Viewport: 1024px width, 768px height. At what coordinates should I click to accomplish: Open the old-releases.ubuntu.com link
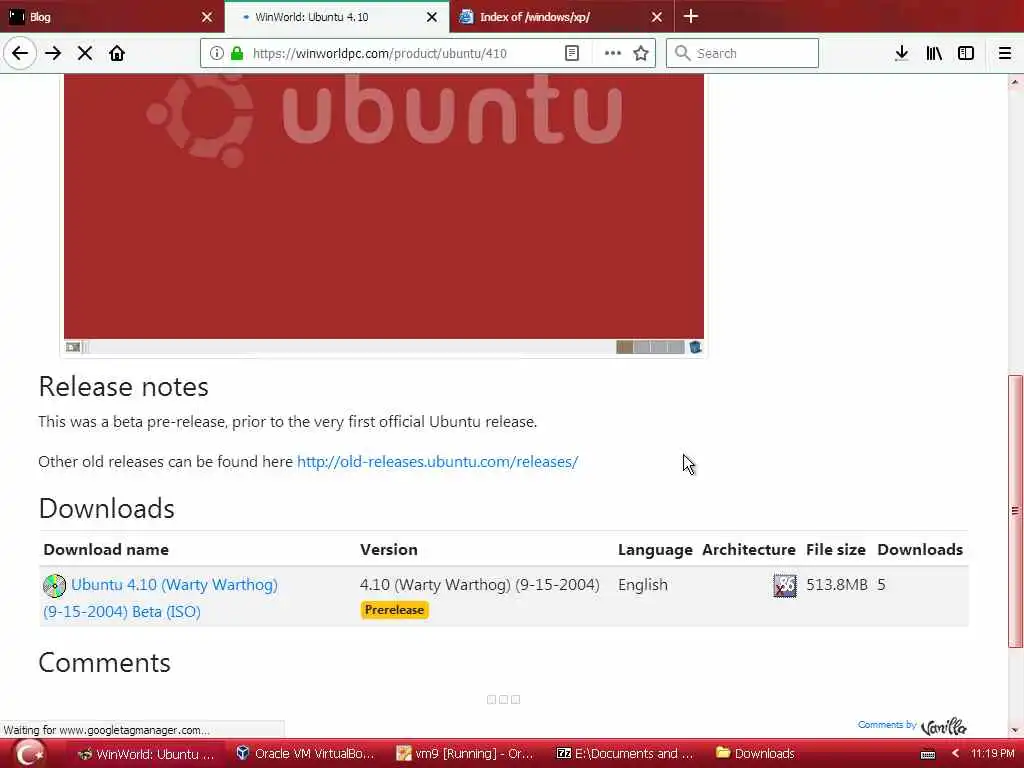[438, 462]
